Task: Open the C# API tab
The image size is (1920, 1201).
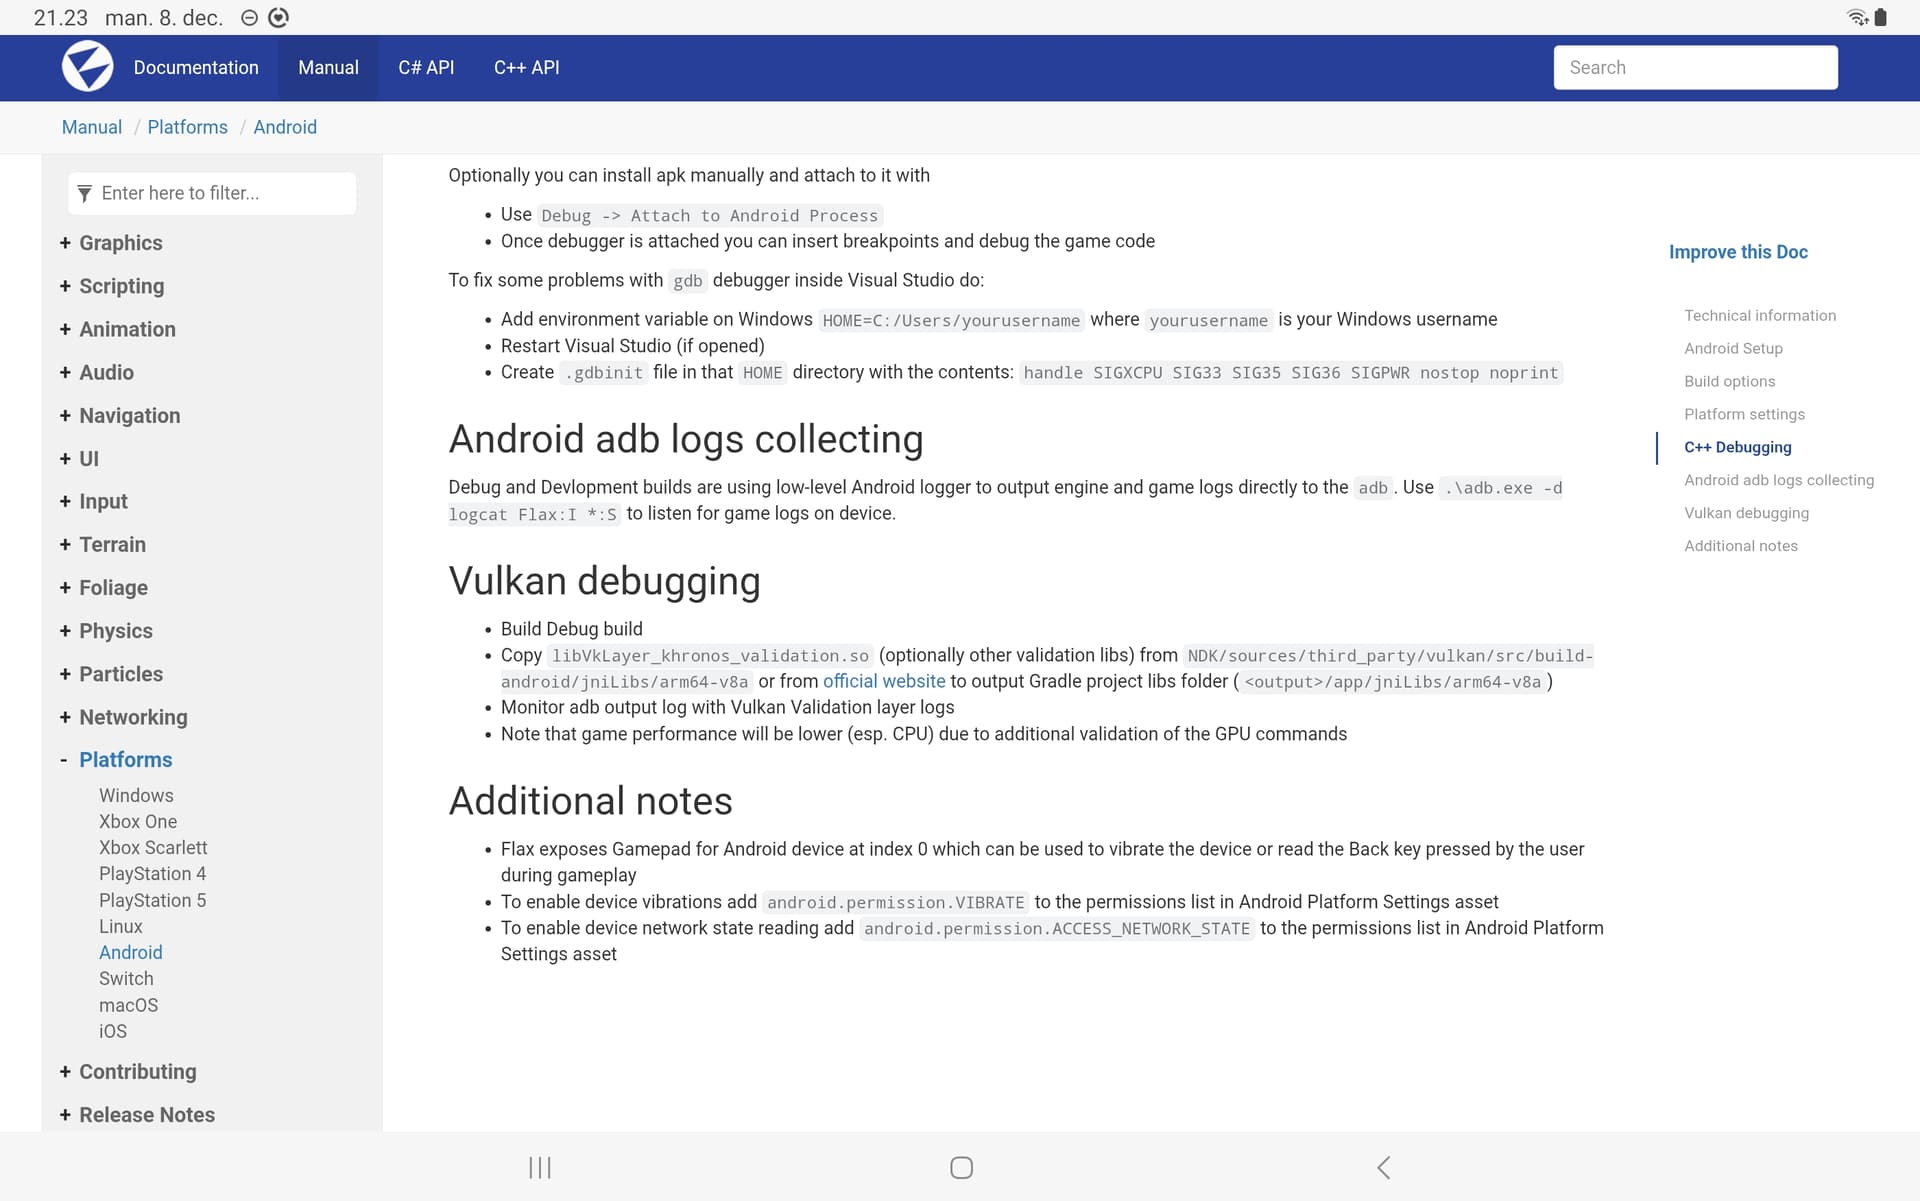Action: click(x=426, y=67)
